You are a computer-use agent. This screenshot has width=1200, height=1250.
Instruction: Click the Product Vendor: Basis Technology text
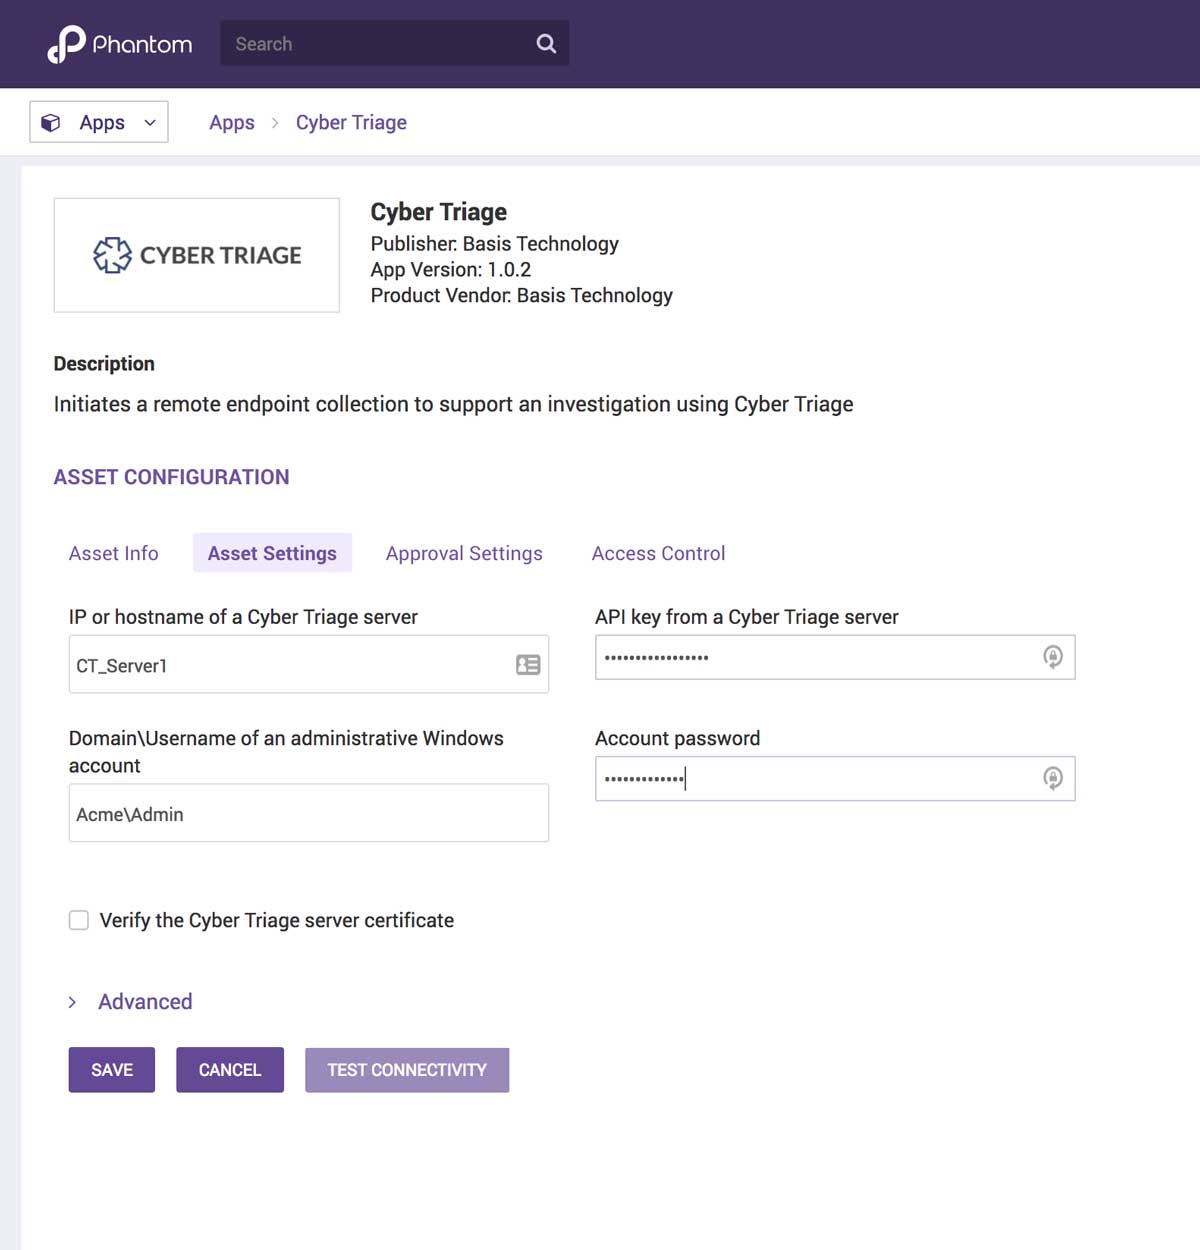(x=521, y=296)
